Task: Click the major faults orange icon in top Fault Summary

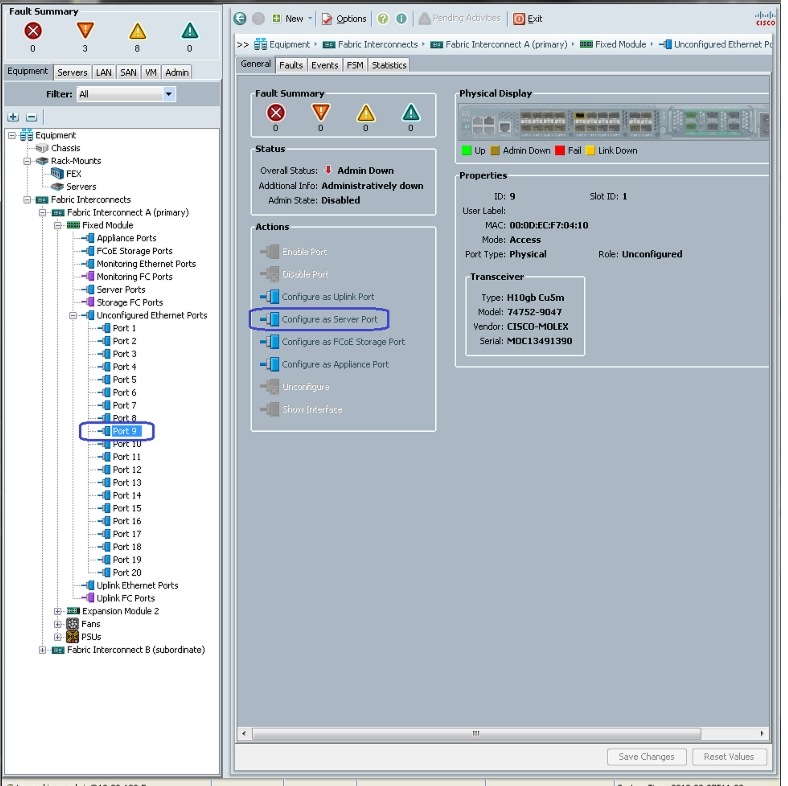Action: tap(85, 31)
